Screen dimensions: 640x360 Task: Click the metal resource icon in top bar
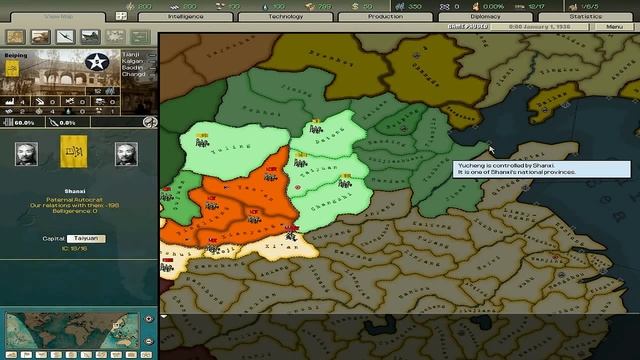[174, 7]
